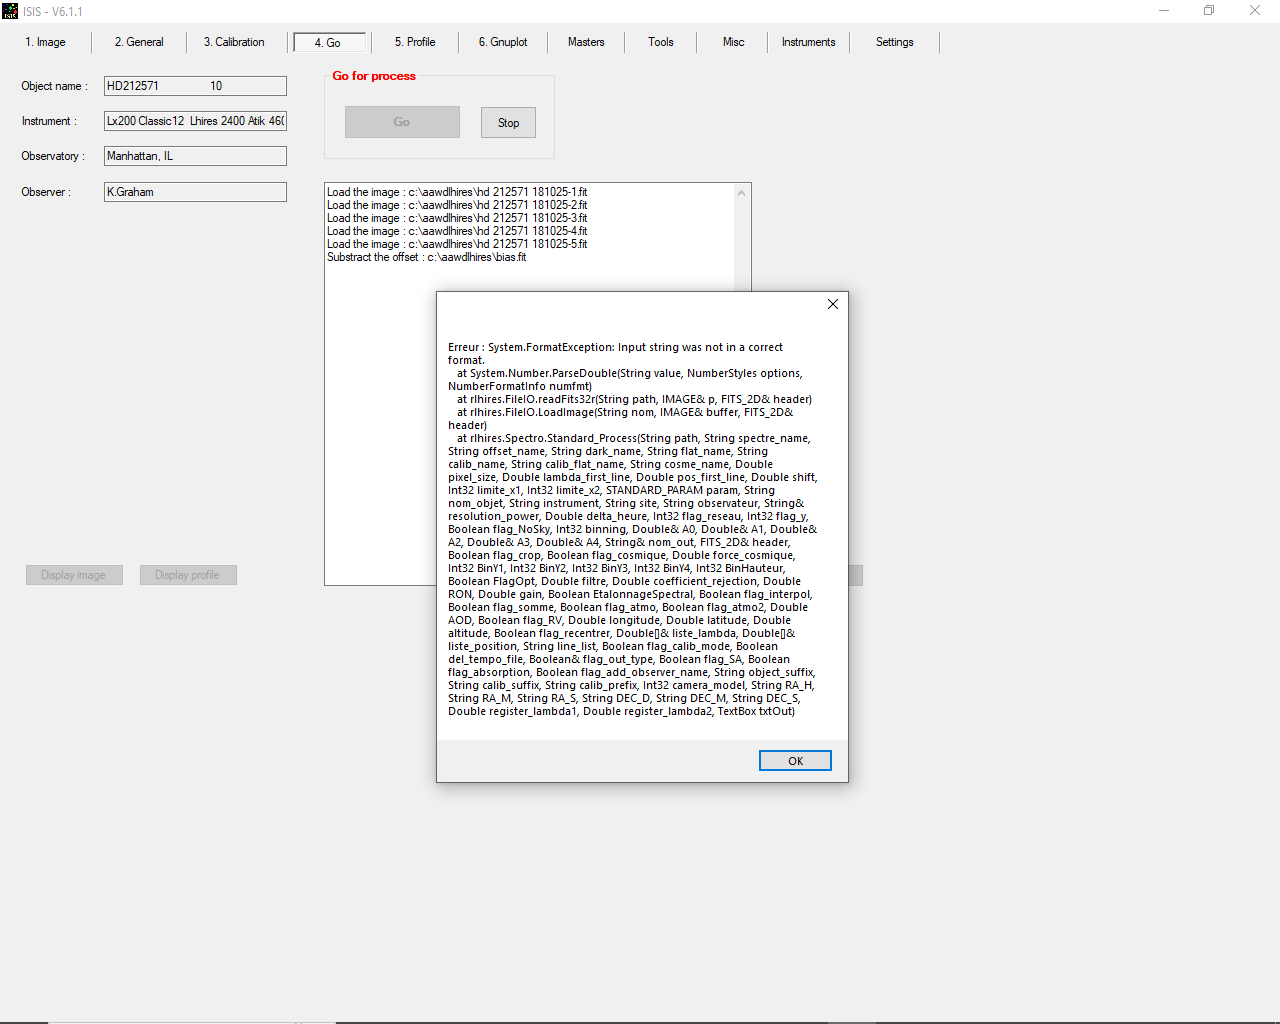This screenshot has width=1280, height=1024.
Task: Click in the Object name field
Action: click(195, 86)
